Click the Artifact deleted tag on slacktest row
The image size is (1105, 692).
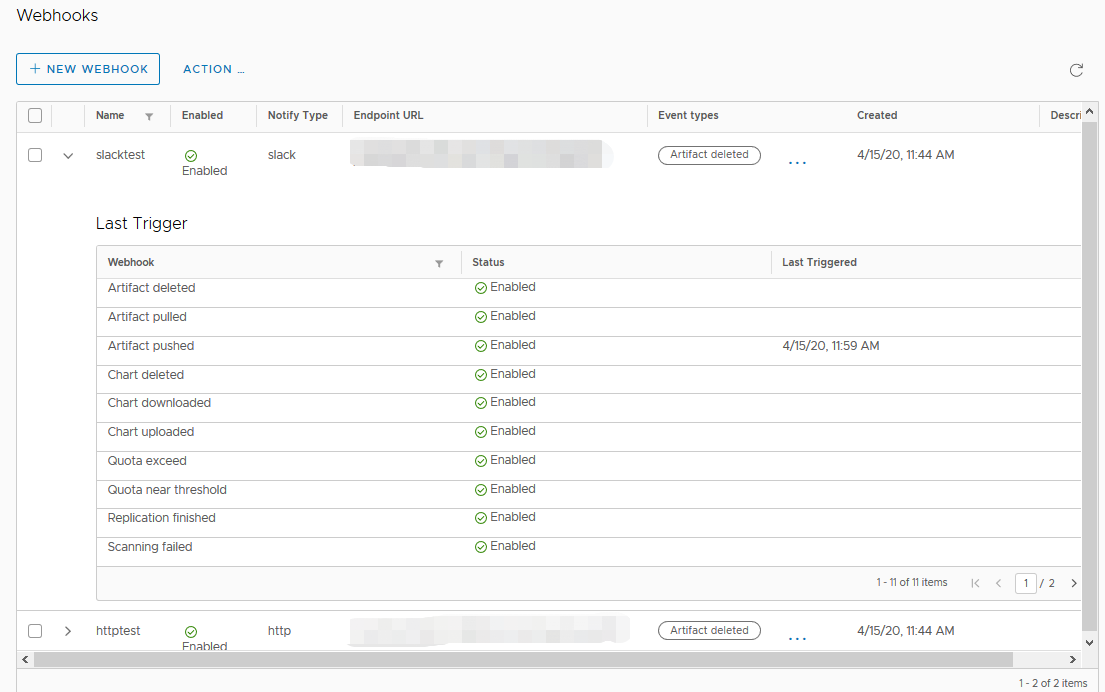pyautogui.click(x=709, y=155)
